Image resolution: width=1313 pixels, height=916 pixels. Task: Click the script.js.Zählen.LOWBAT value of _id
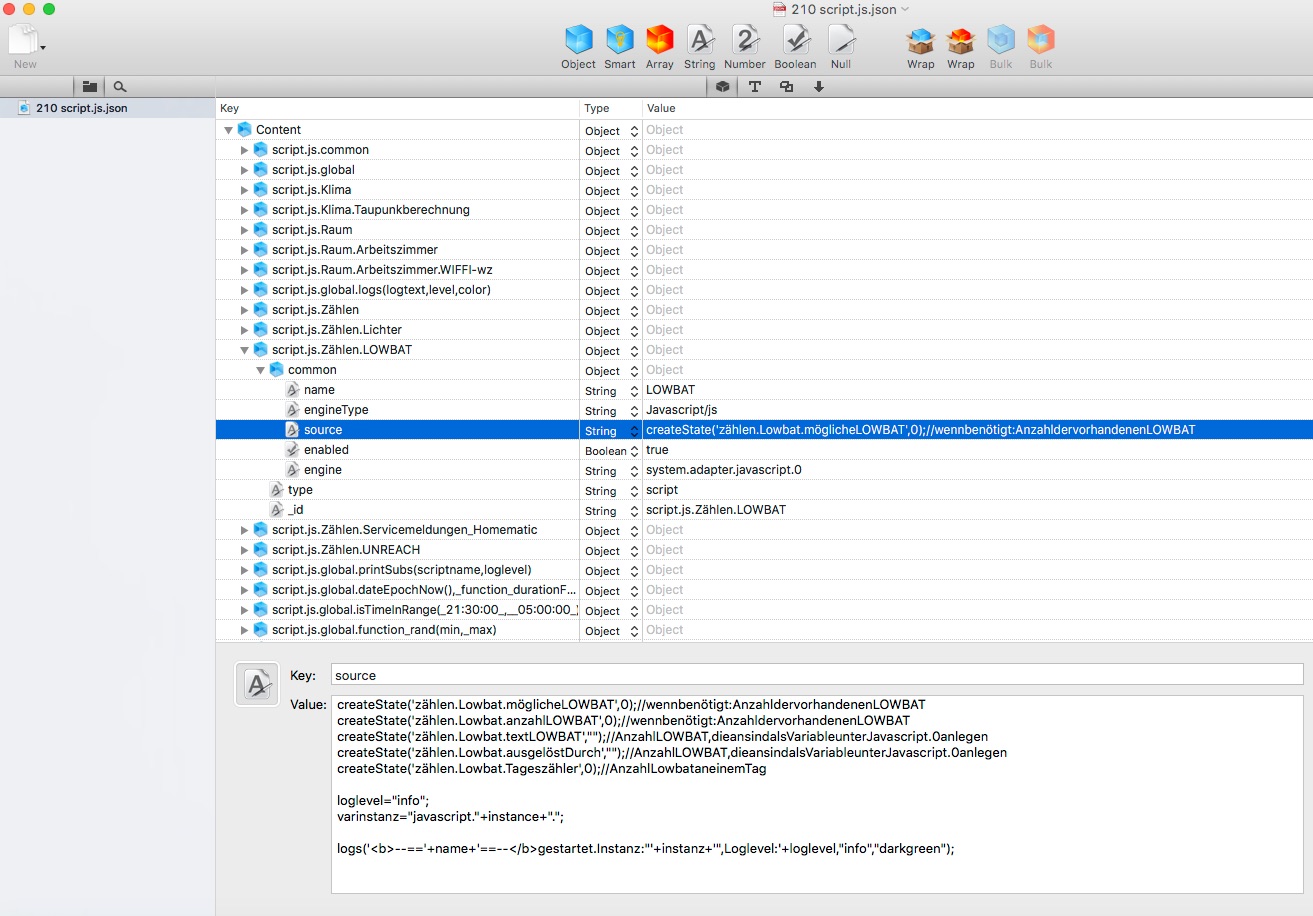click(x=716, y=510)
